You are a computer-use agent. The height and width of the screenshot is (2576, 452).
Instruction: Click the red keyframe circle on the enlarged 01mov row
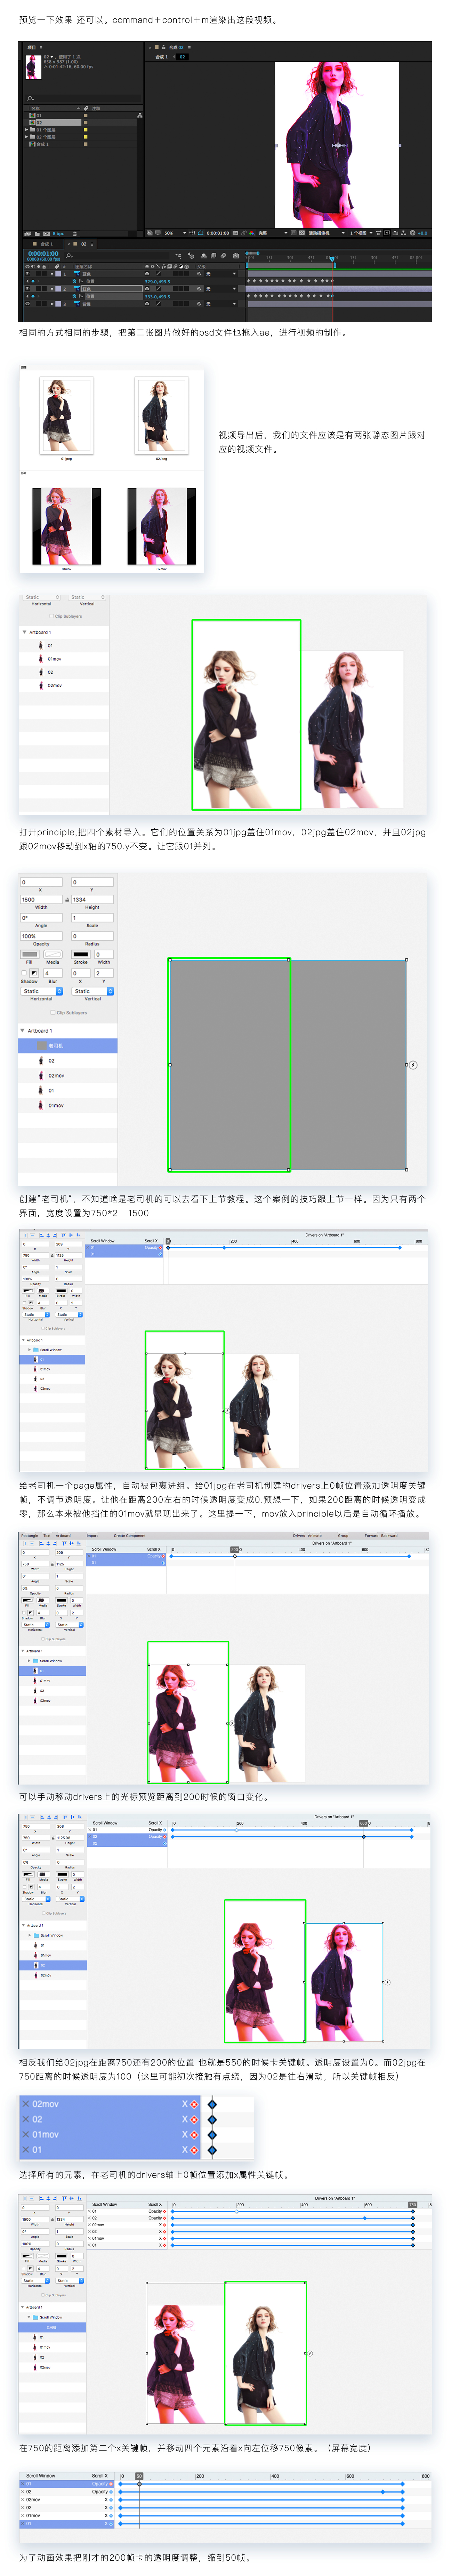(x=194, y=2135)
